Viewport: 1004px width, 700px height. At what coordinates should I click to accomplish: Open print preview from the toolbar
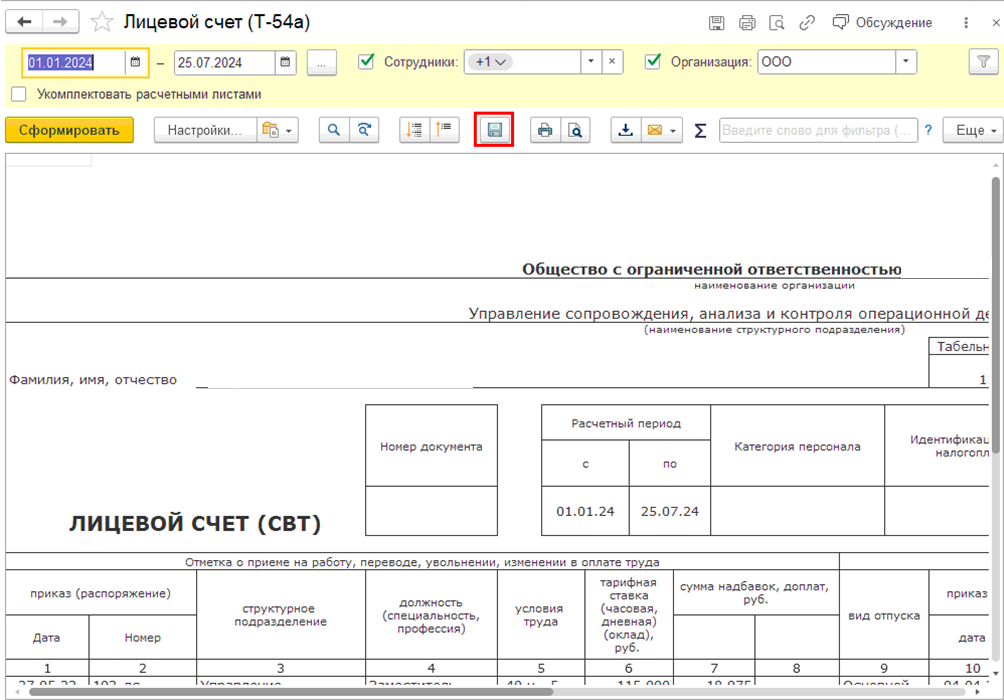575,130
